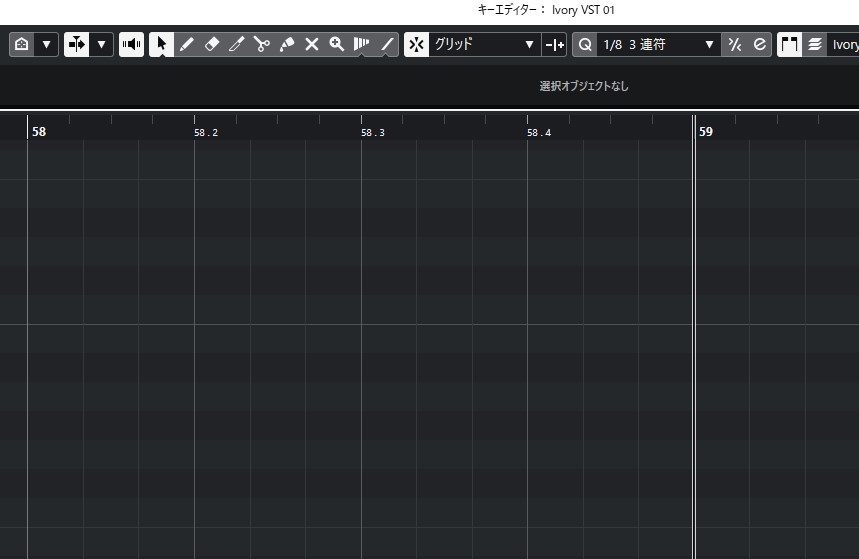Open editor setup dropdown arrow at far left
This screenshot has height=559, width=859.
(46, 45)
